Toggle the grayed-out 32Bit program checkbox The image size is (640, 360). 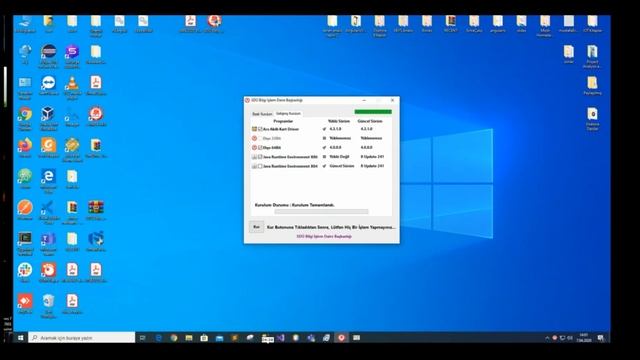(x=260, y=138)
